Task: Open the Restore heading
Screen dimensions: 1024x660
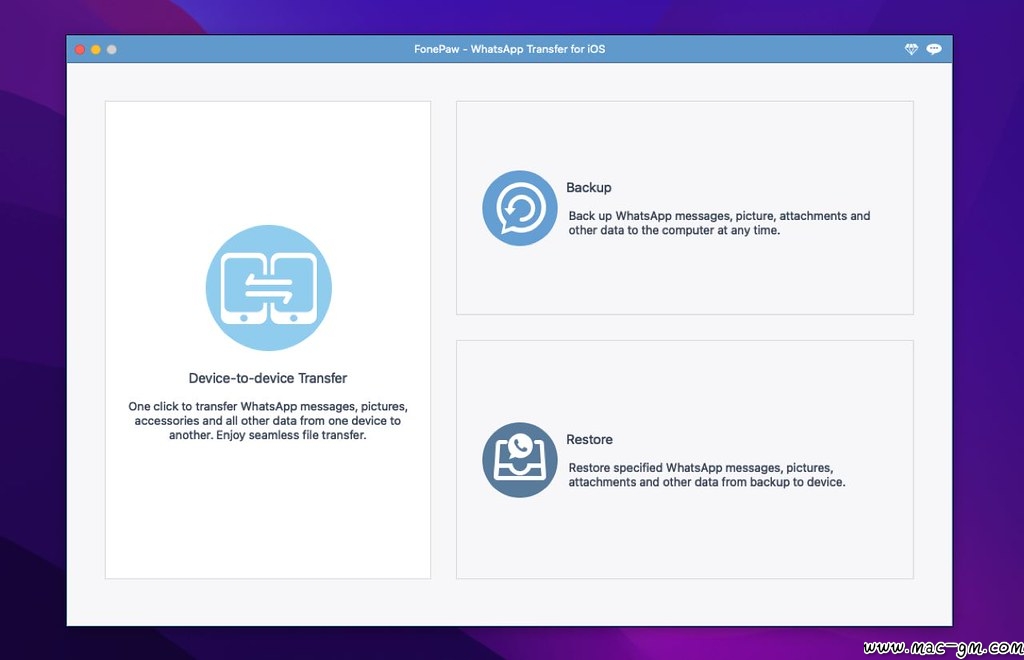Action: (x=589, y=439)
